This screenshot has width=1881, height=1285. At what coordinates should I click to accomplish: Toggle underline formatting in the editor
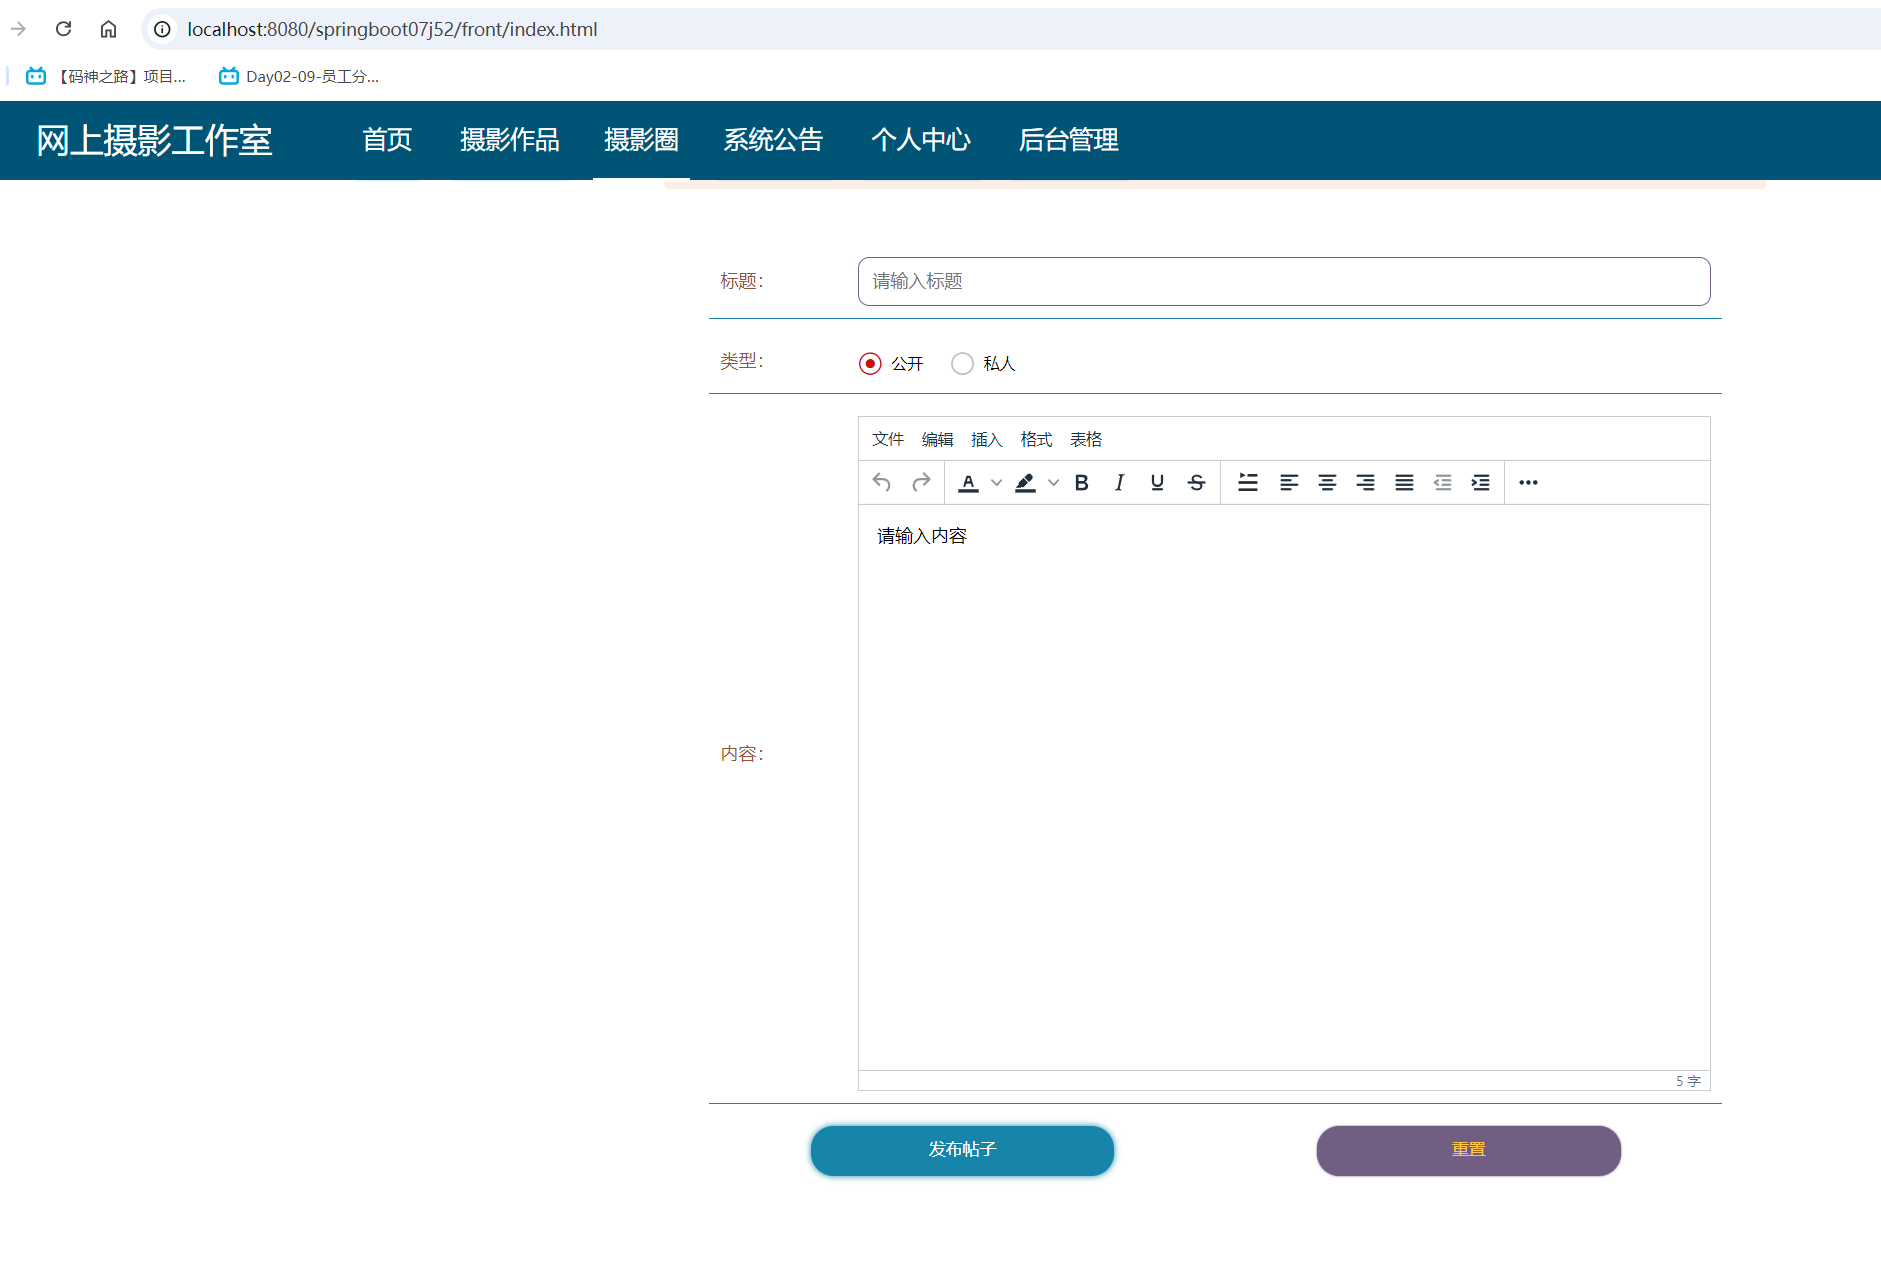click(1157, 482)
